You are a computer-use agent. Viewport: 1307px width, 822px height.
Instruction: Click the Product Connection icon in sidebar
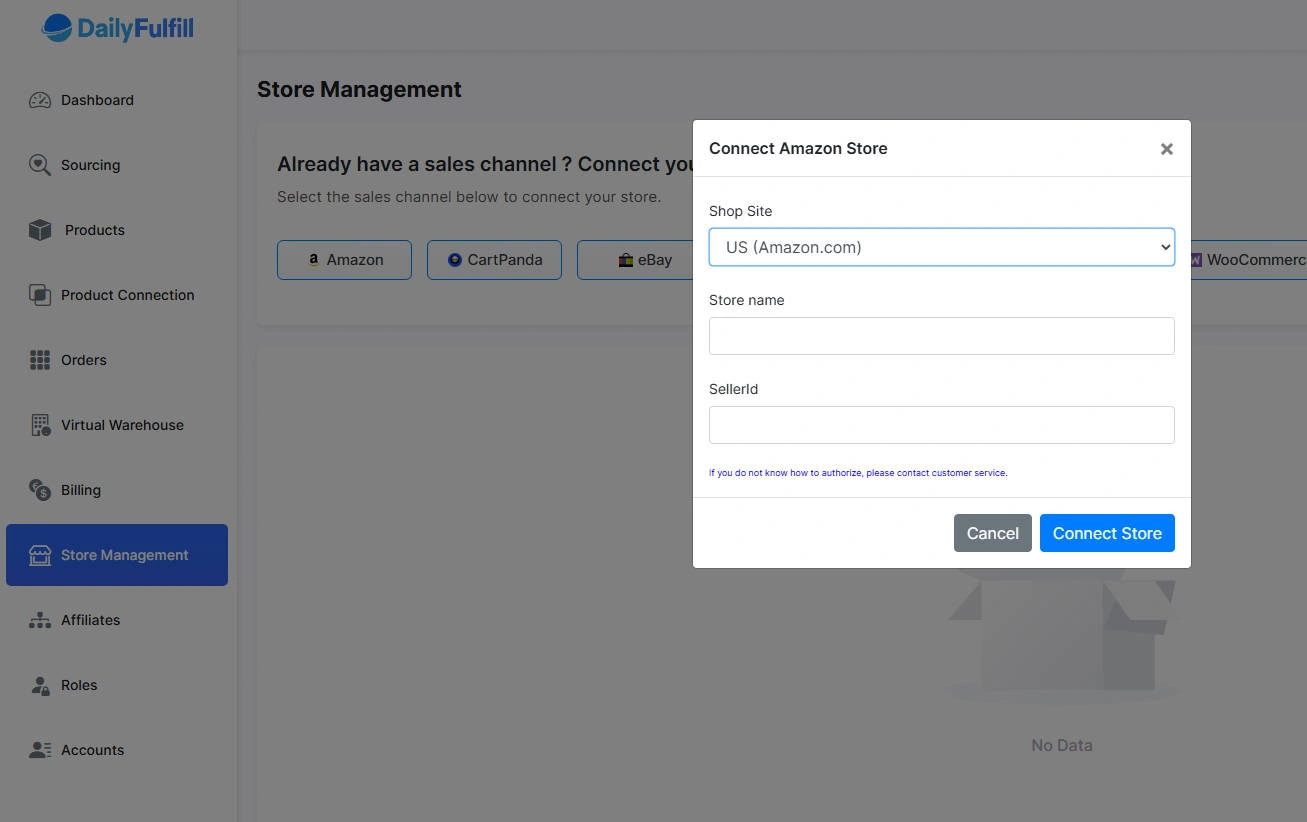[40, 295]
